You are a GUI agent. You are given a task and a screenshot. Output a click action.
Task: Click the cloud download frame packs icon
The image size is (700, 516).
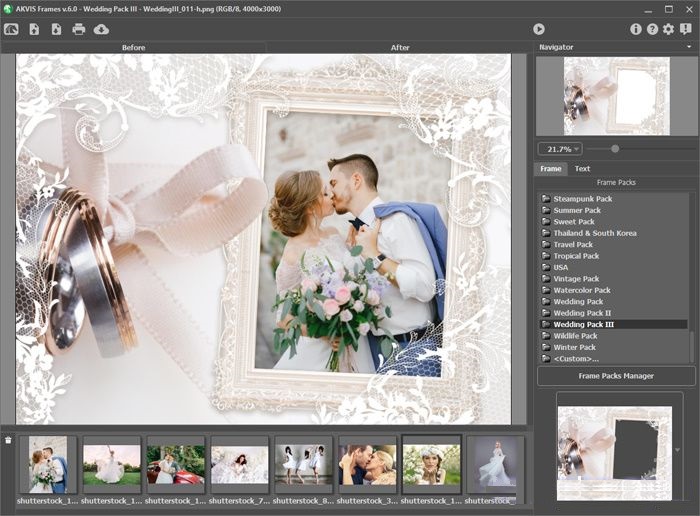click(101, 29)
